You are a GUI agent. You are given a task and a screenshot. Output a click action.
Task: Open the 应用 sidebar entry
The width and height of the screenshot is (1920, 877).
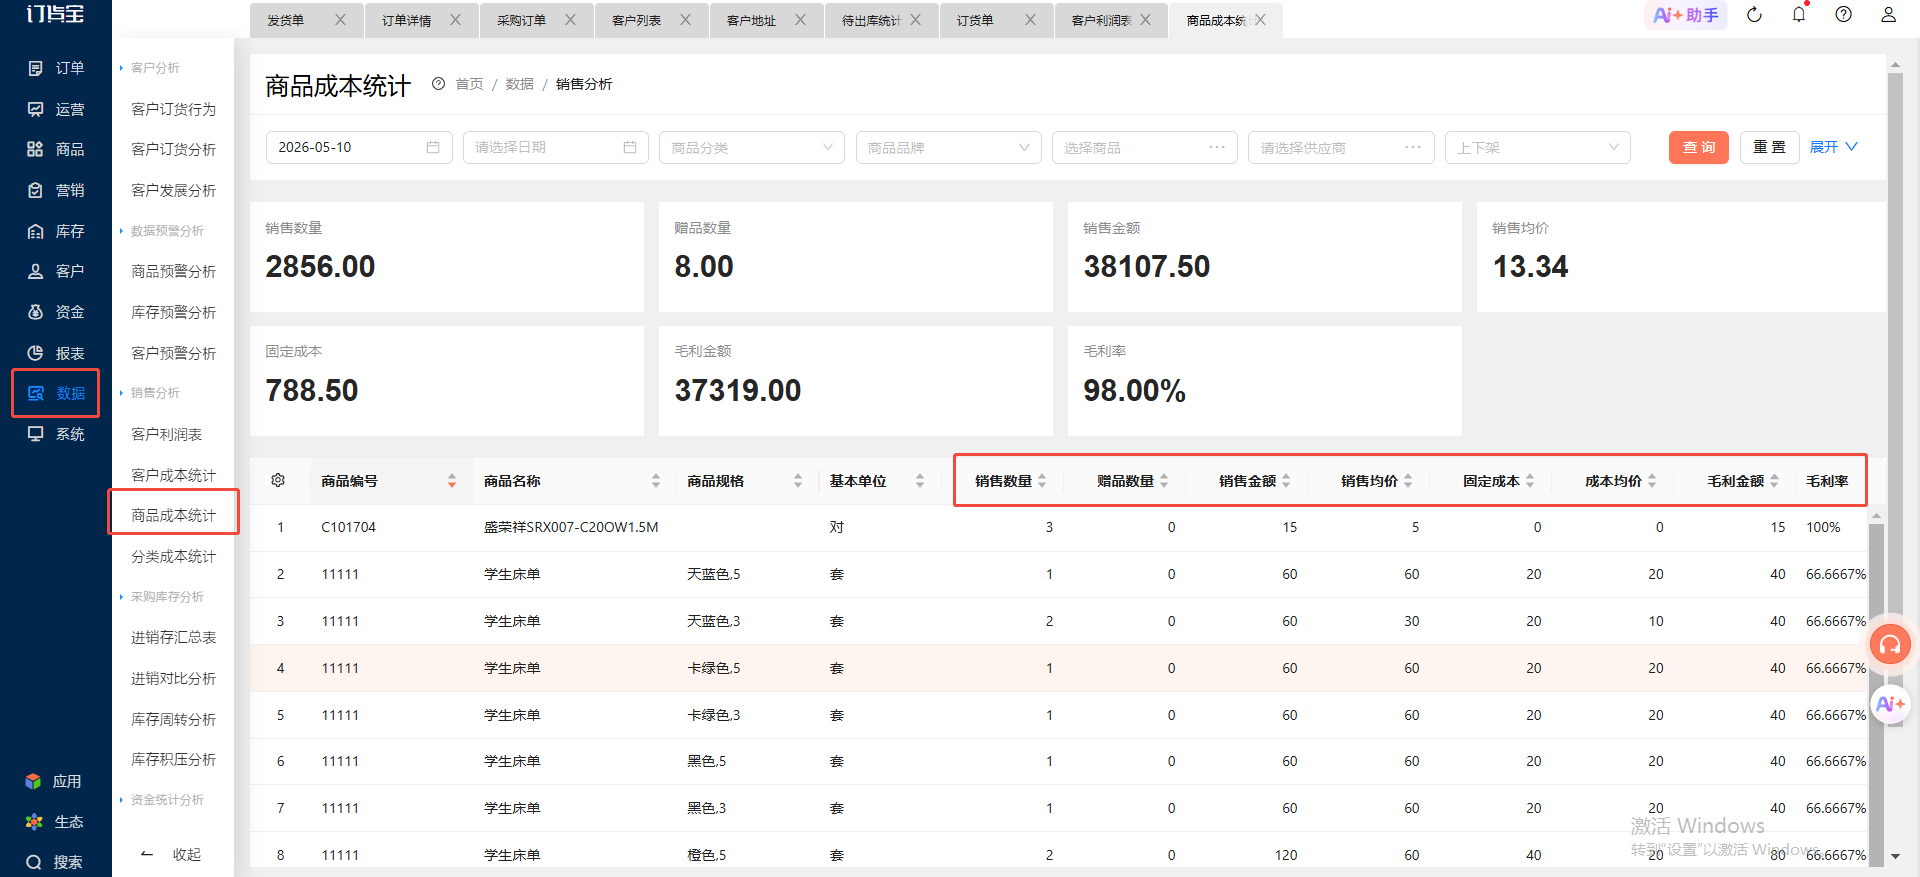[x=54, y=781]
